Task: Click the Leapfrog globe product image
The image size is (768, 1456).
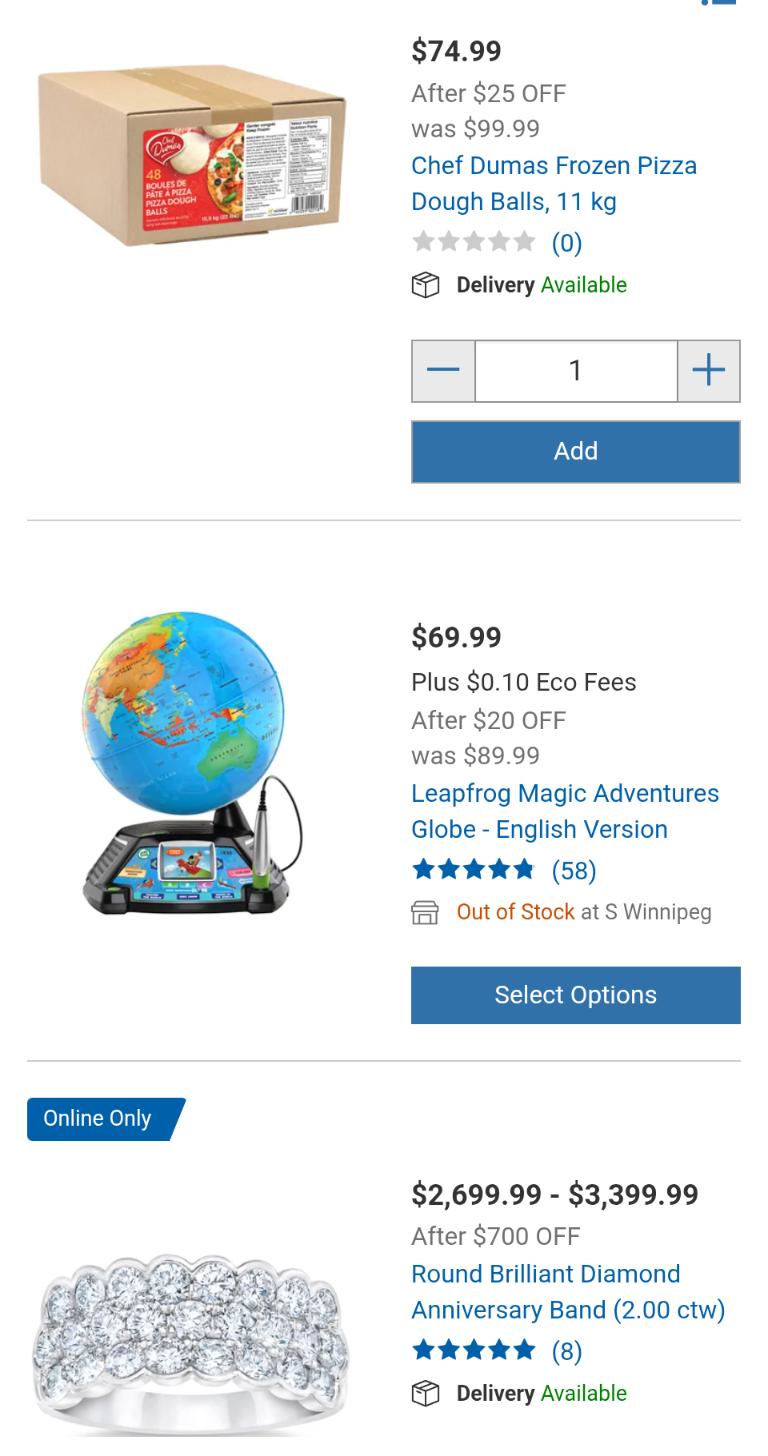Action: click(x=192, y=763)
